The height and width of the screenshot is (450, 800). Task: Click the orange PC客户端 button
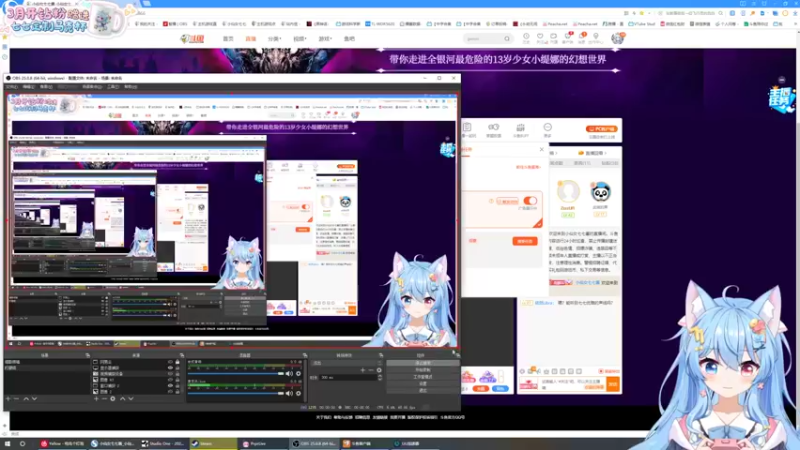(x=602, y=129)
